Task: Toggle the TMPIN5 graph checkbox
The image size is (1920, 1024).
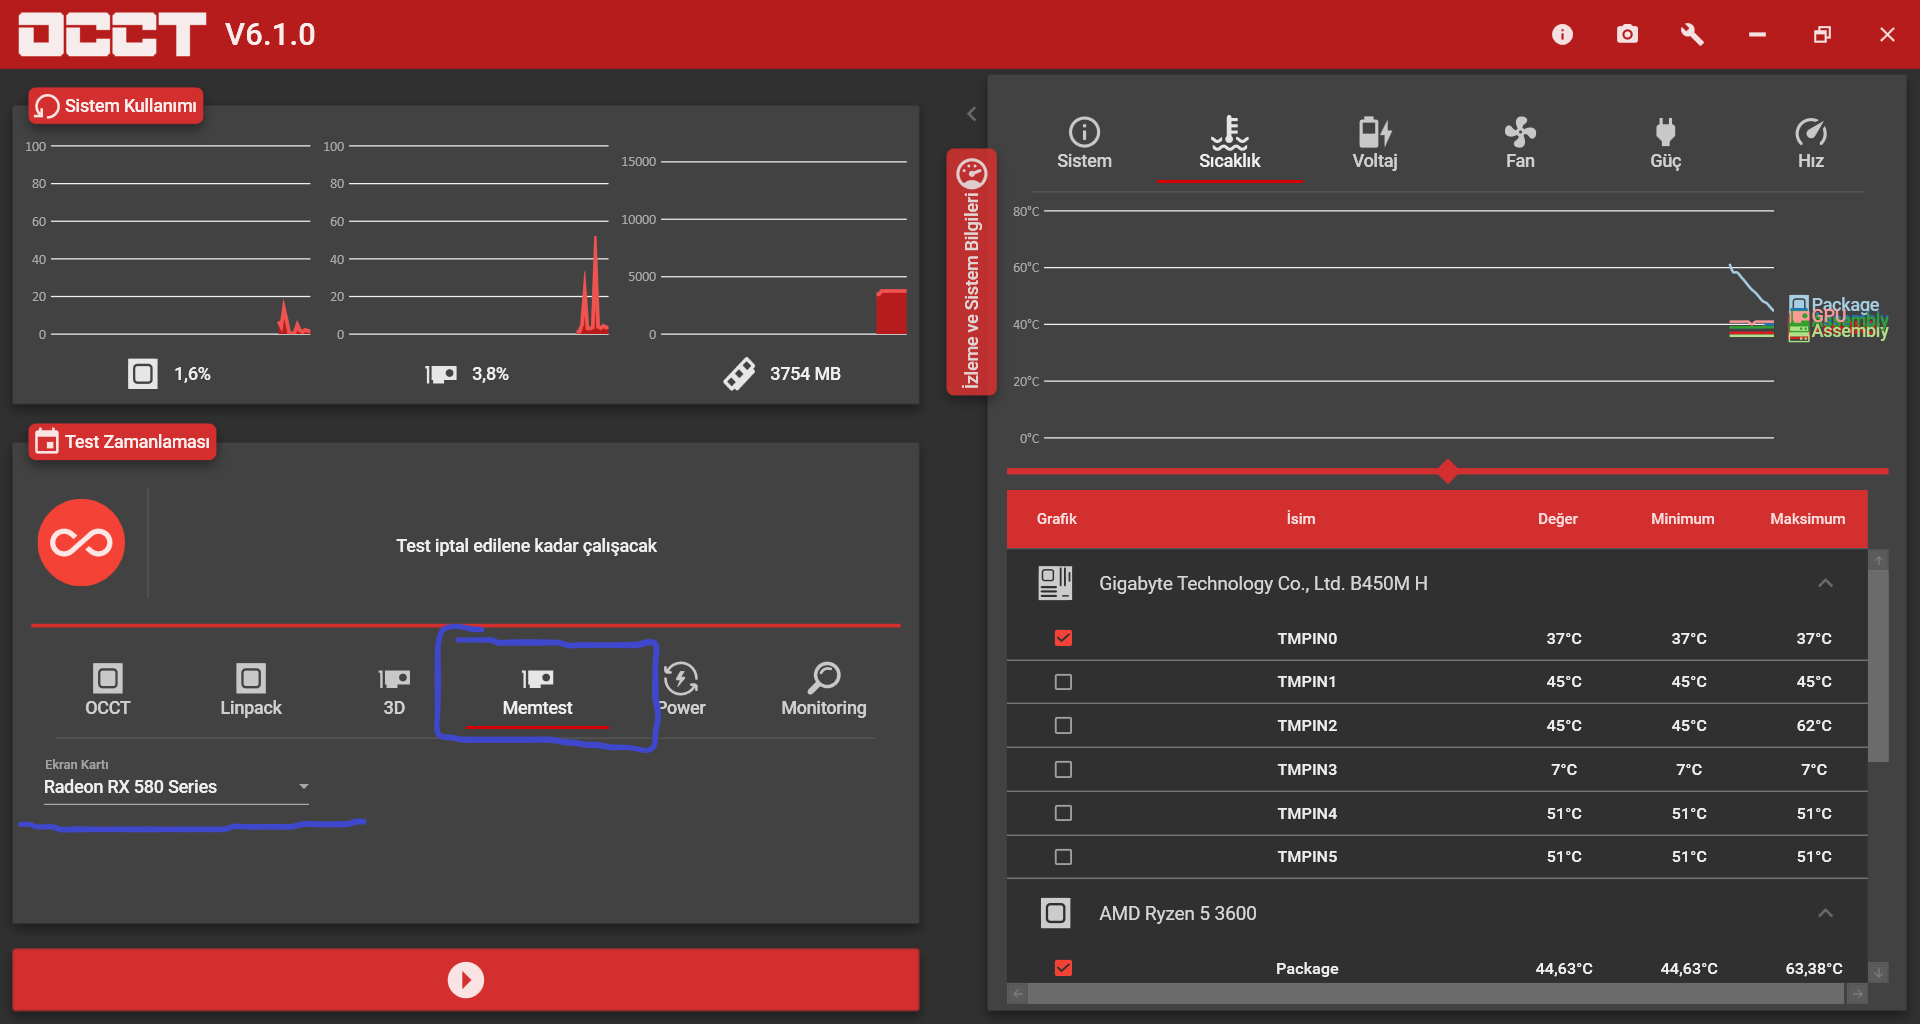Action: [x=1063, y=857]
